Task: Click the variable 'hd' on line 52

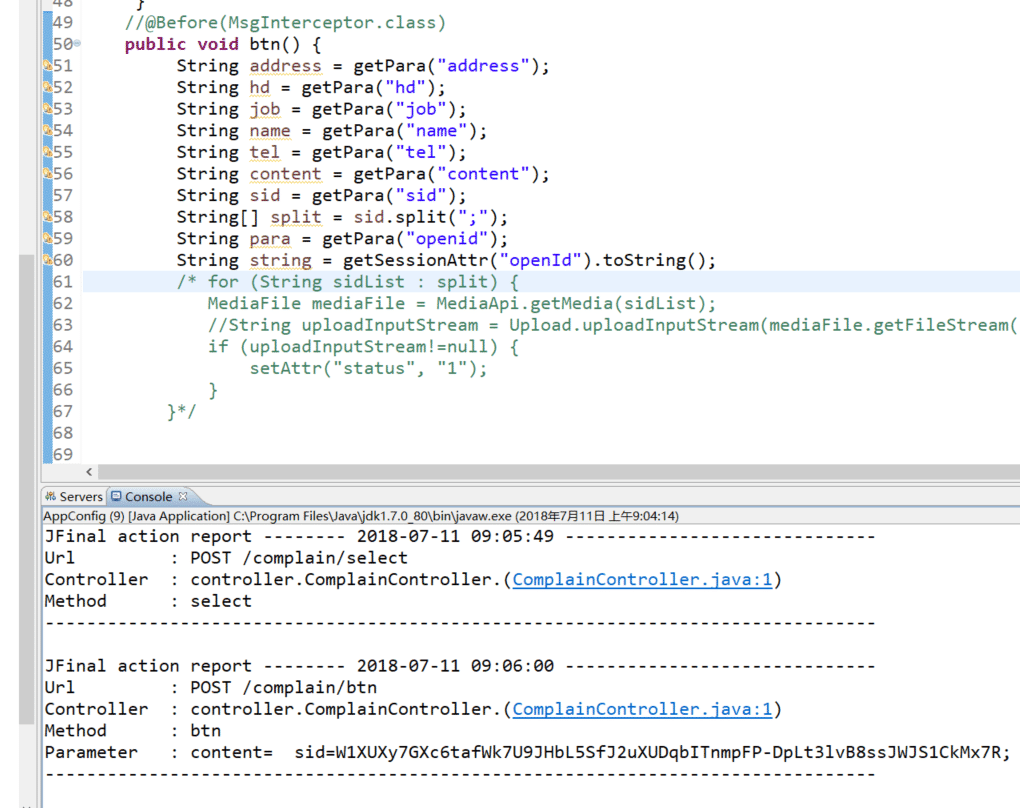Action: point(260,87)
